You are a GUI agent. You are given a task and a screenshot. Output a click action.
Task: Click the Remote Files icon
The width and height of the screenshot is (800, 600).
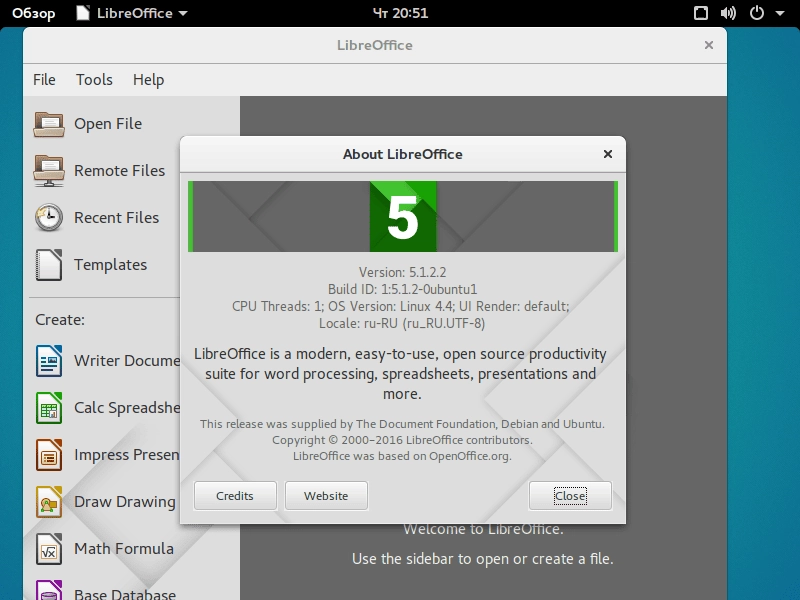pos(49,171)
